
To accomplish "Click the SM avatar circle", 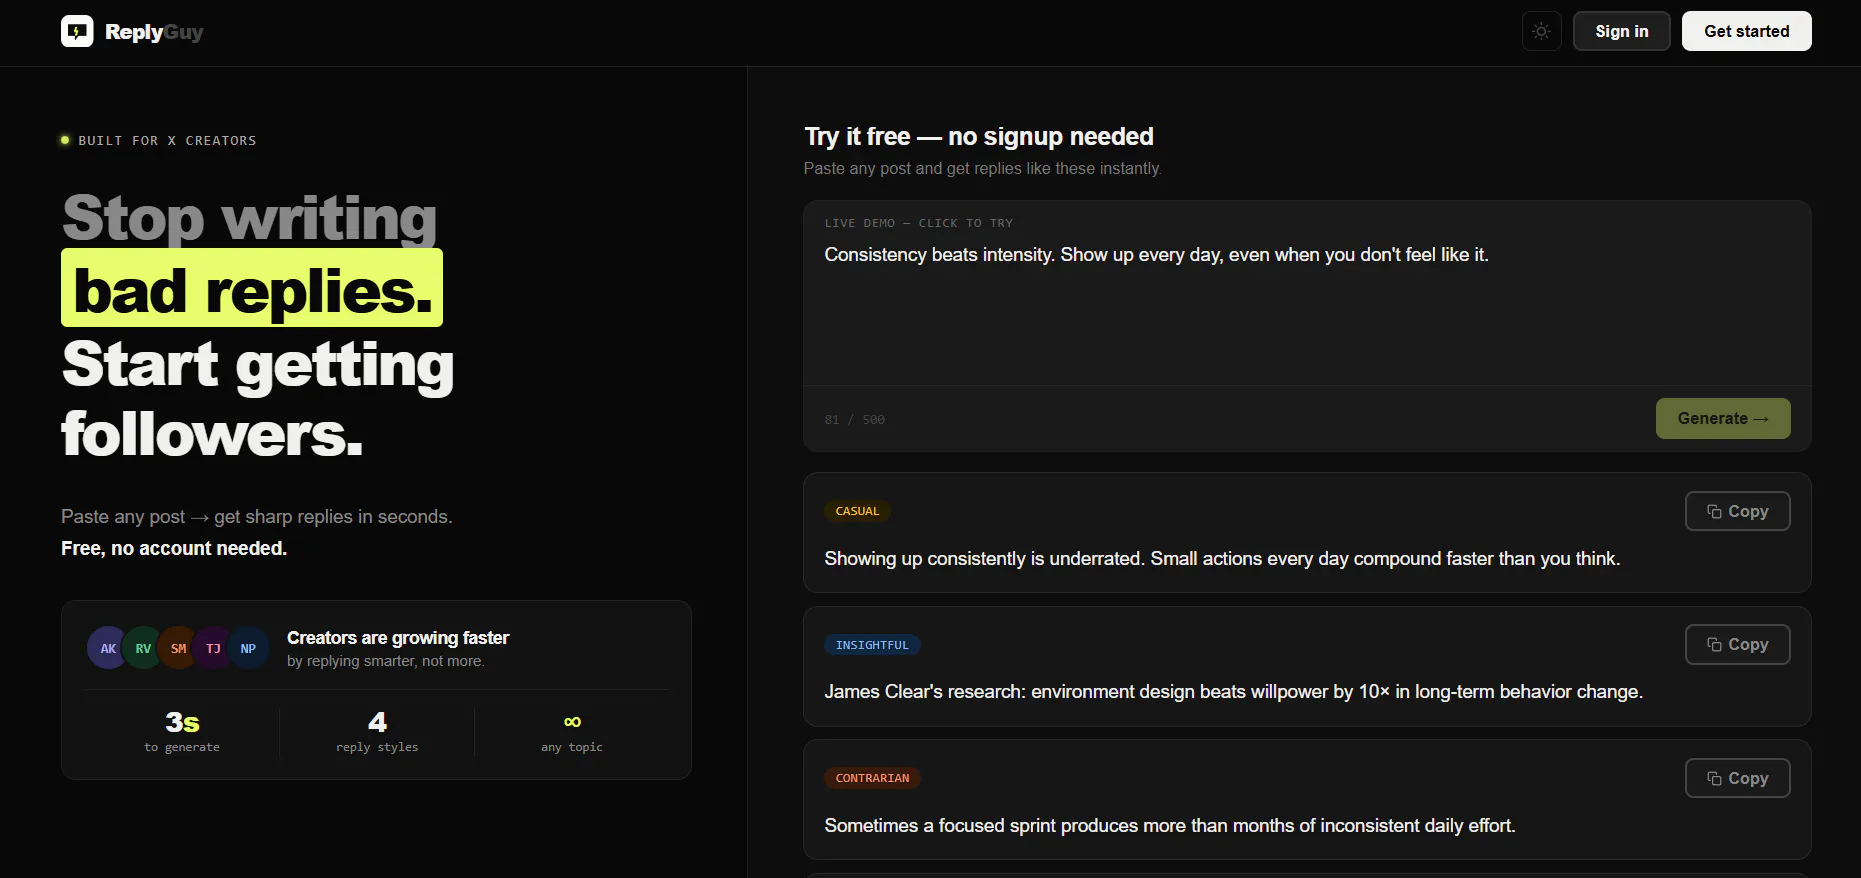I will [178, 648].
